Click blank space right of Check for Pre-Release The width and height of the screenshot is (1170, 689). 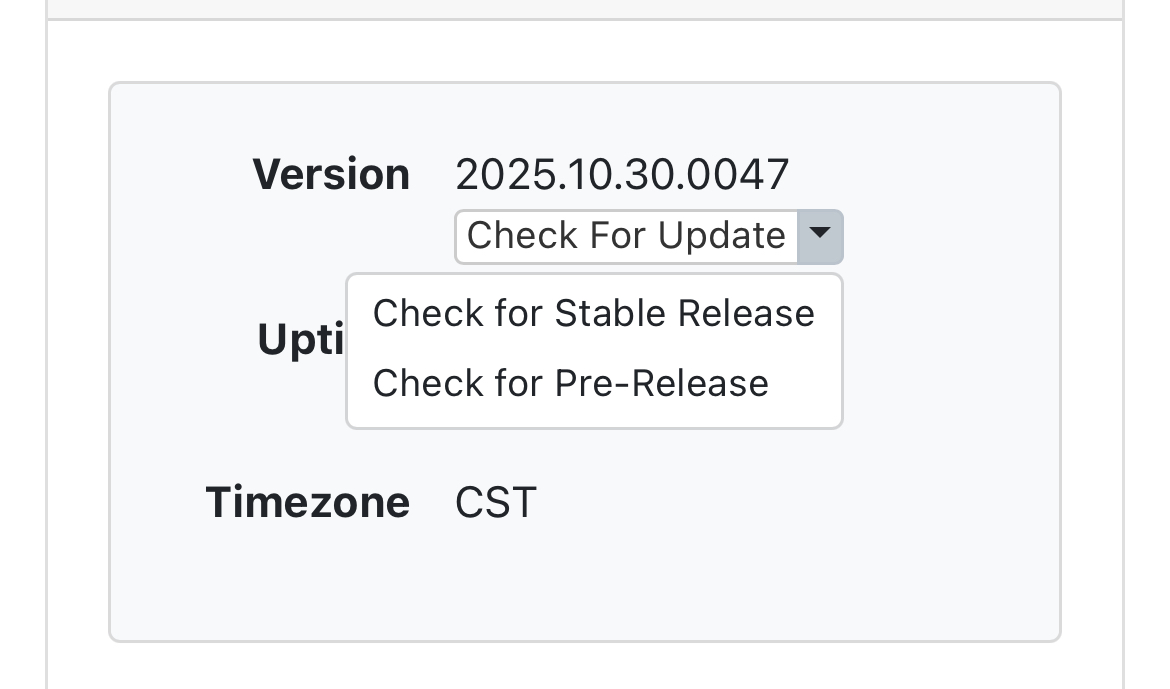(805, 383)
